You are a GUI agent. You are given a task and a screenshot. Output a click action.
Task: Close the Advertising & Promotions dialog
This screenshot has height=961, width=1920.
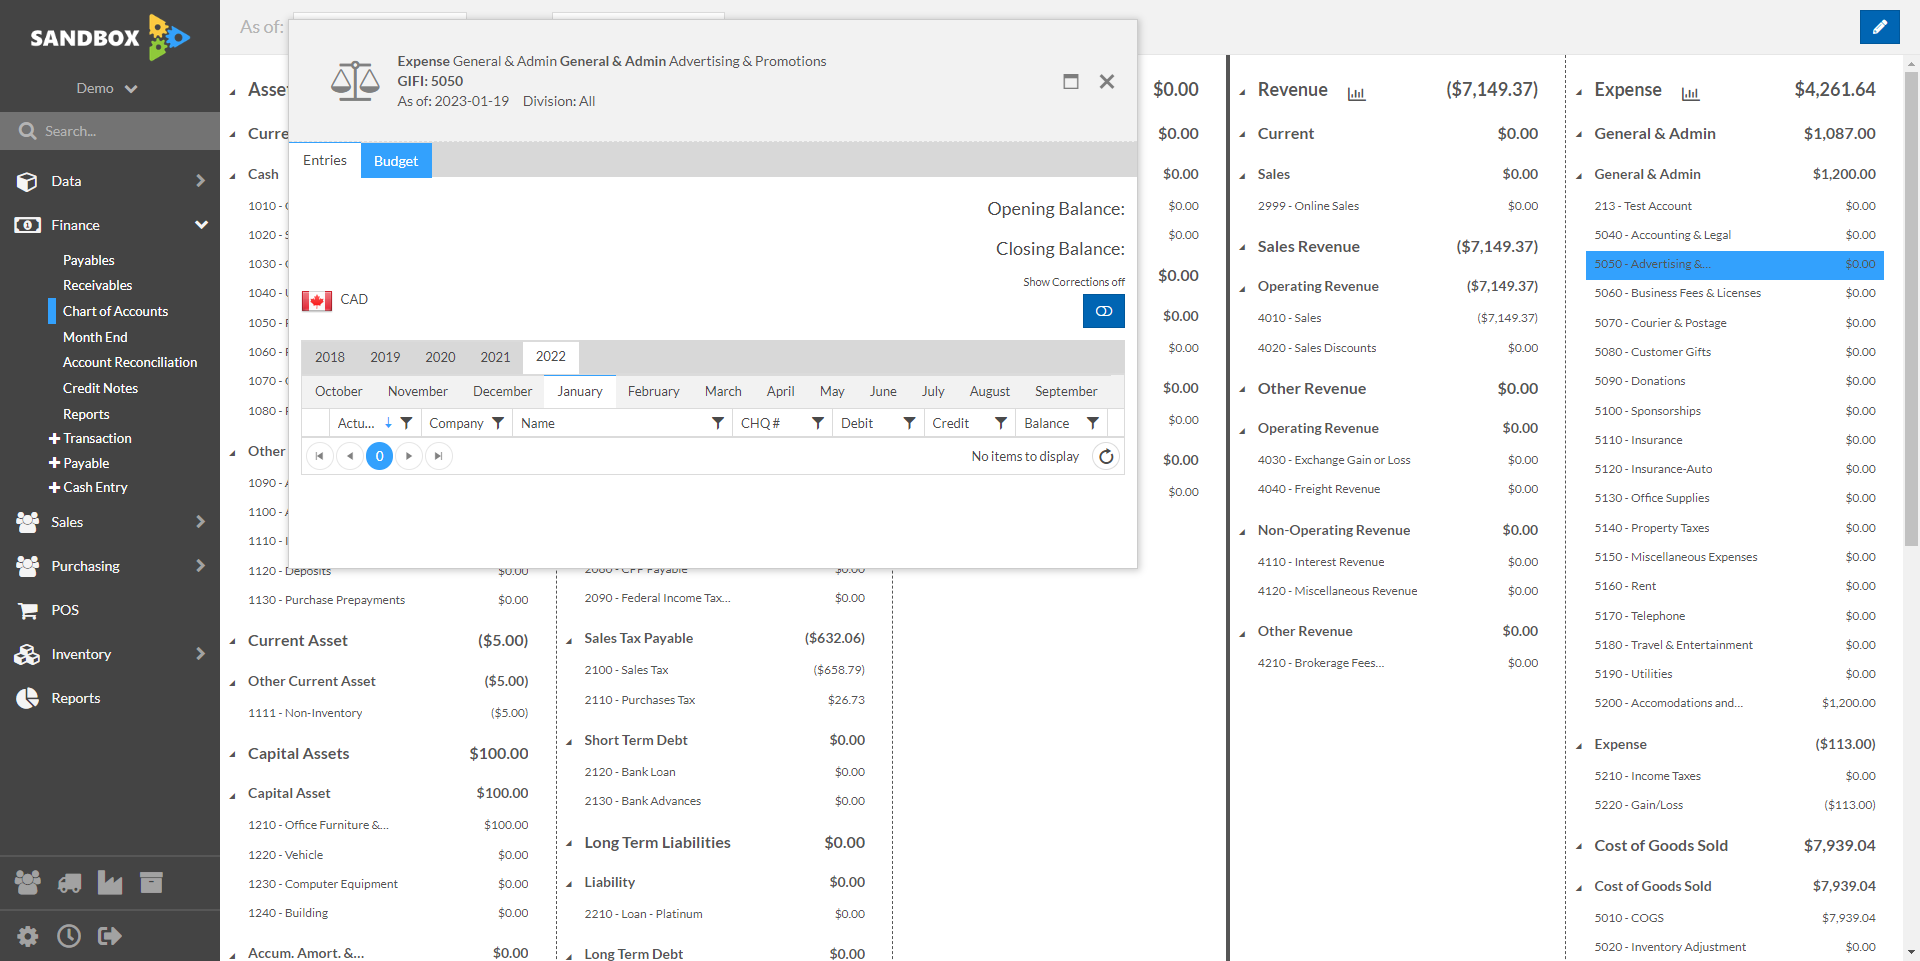(x=1106, y=81)
